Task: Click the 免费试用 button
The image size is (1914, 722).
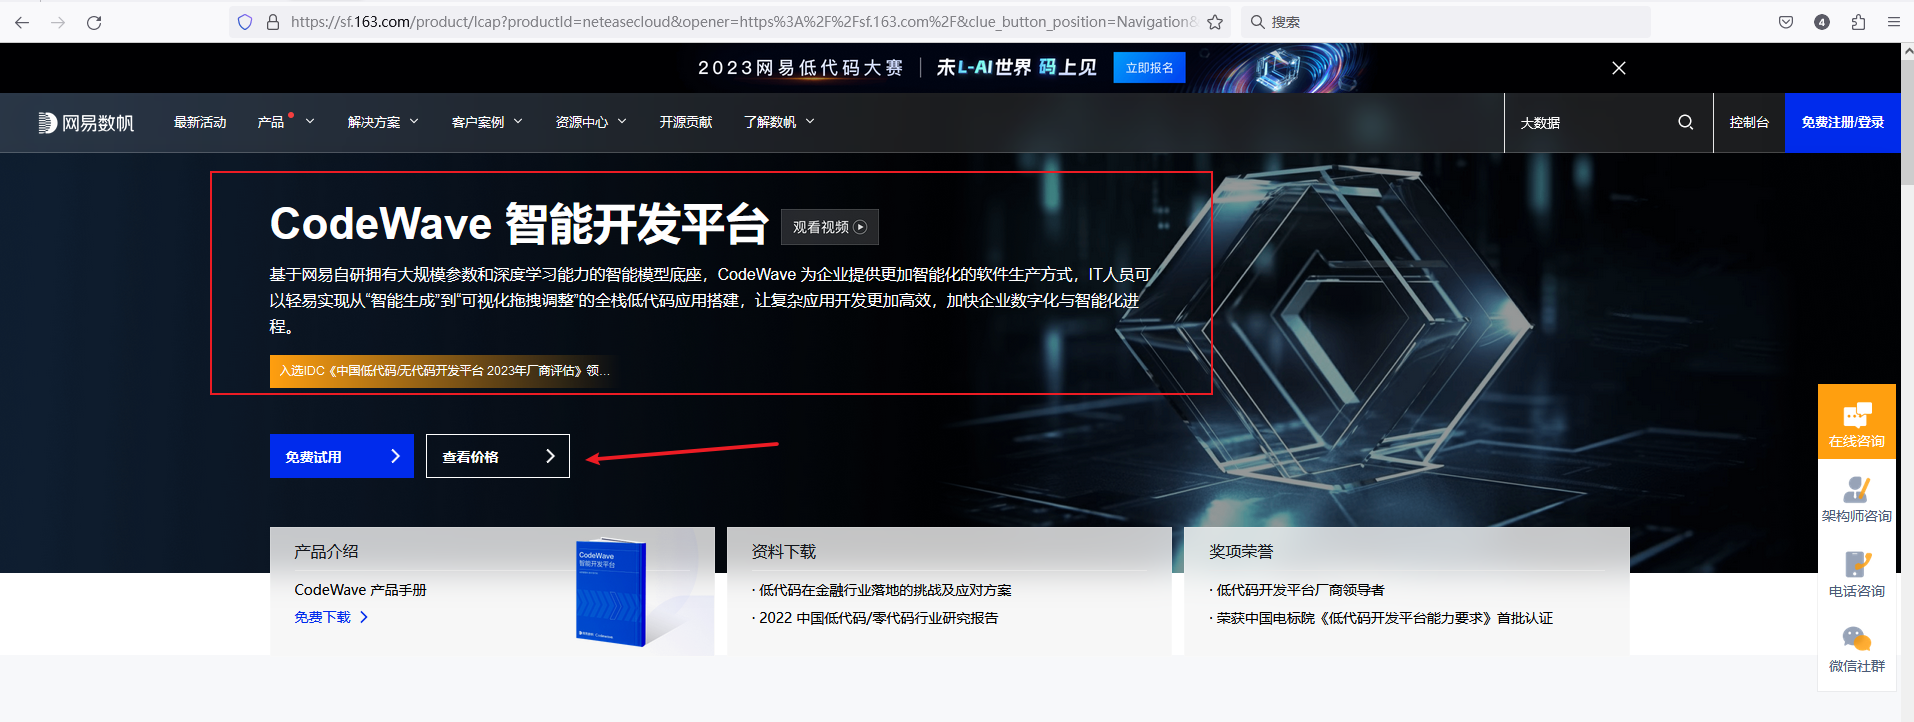Action: coord(342,456)
